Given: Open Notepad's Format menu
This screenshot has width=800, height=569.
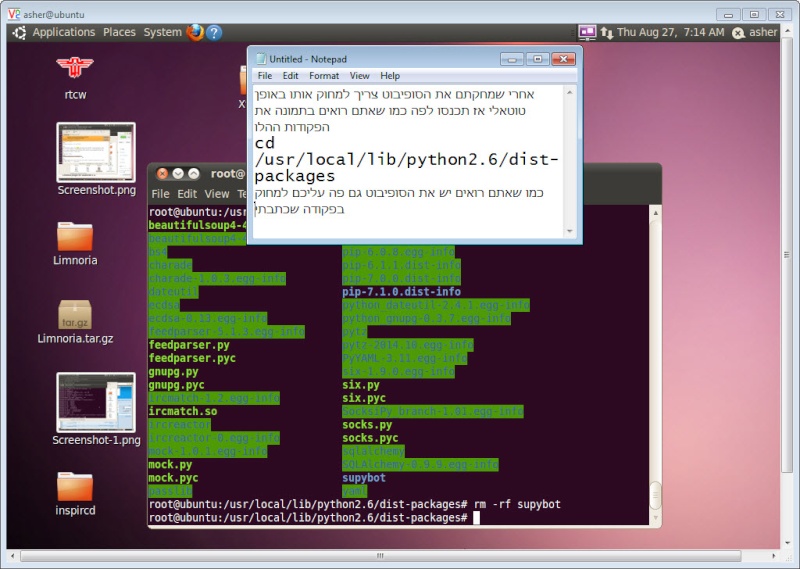Looking at the screenshot, I should pos(324,76).
